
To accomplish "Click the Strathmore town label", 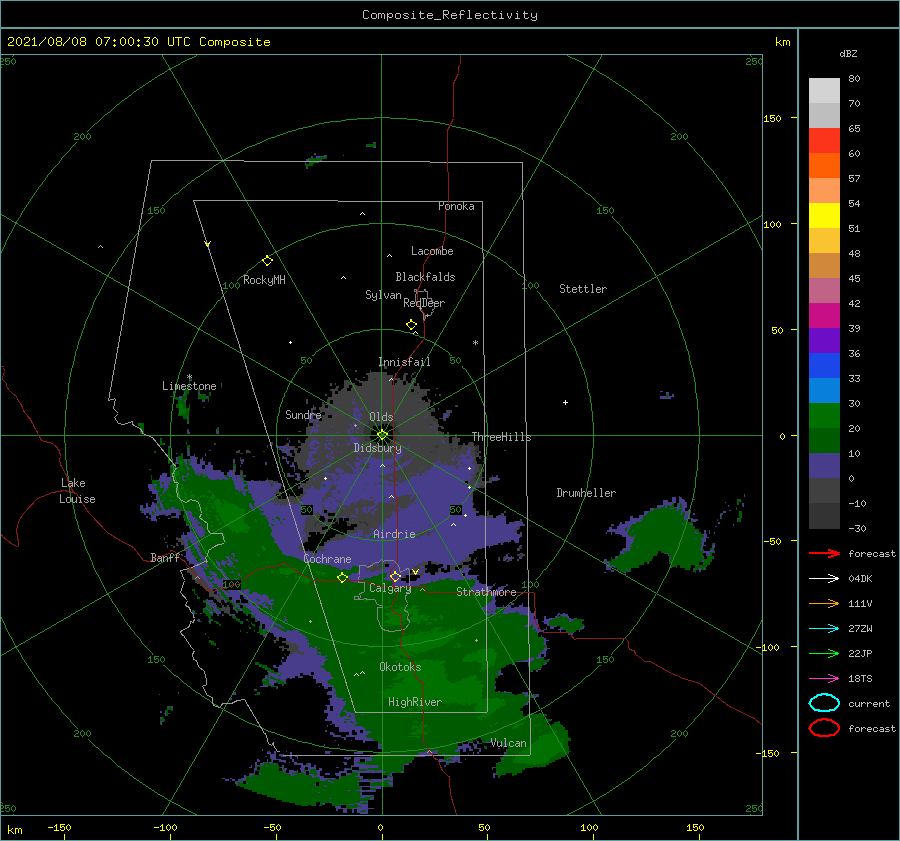I will click(x=486, y=592).
